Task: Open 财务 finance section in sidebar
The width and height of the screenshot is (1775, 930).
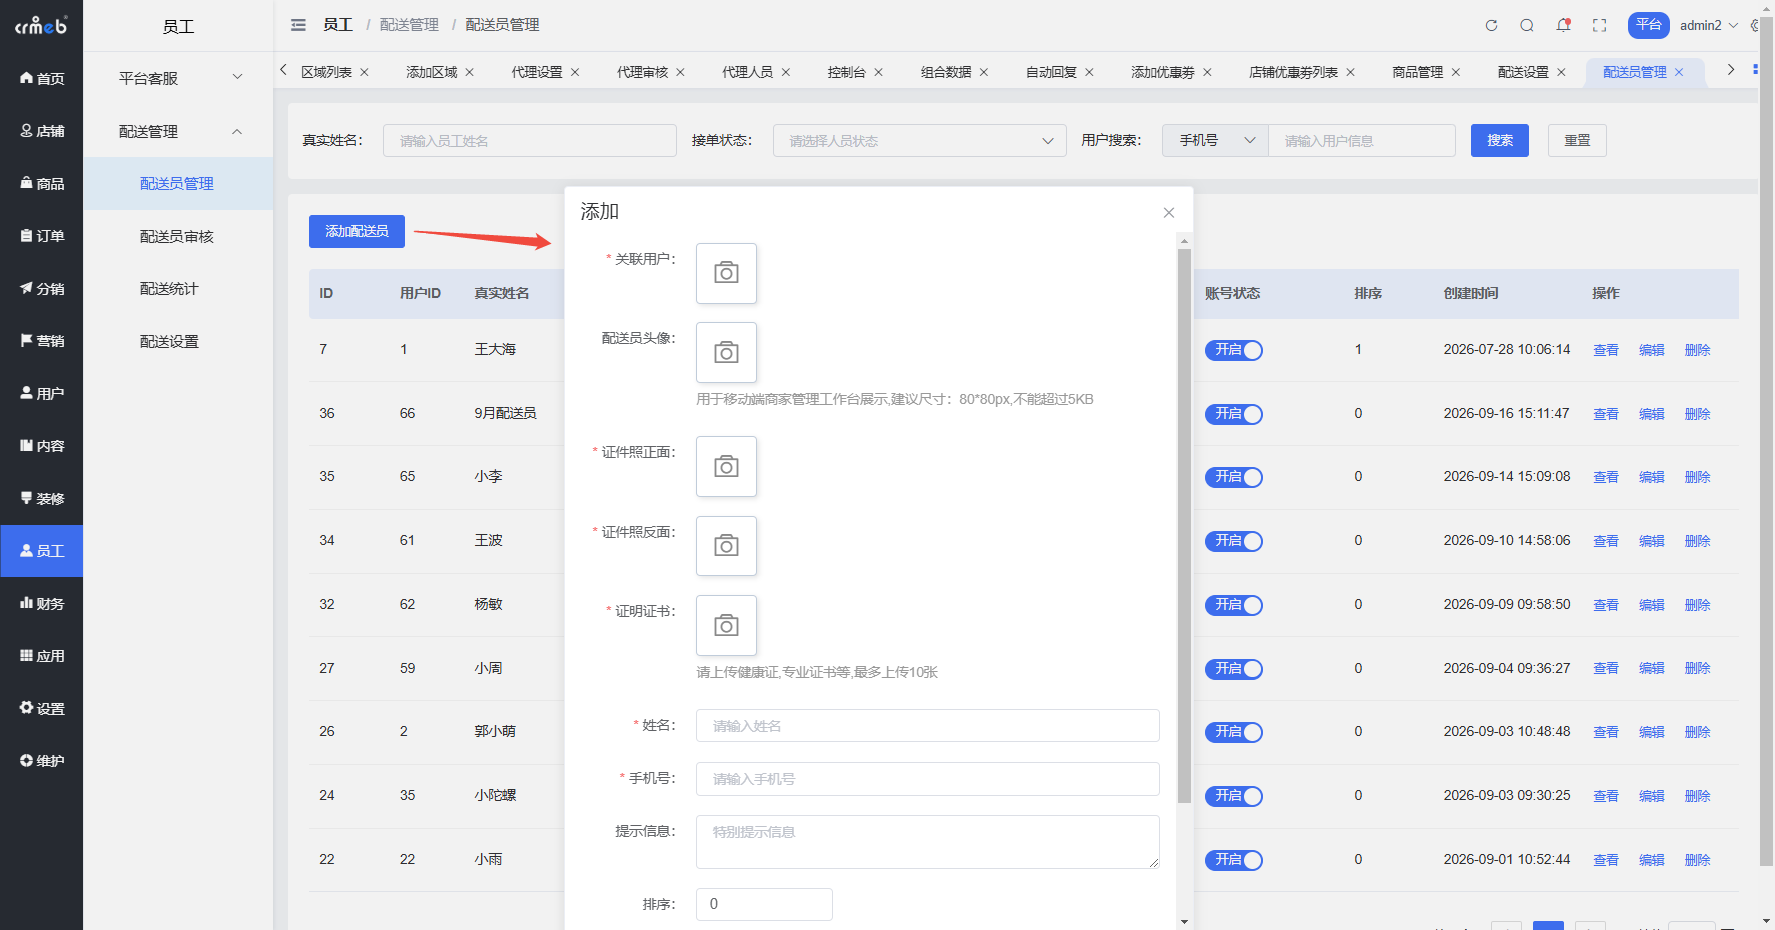Action: pos(41,603)
